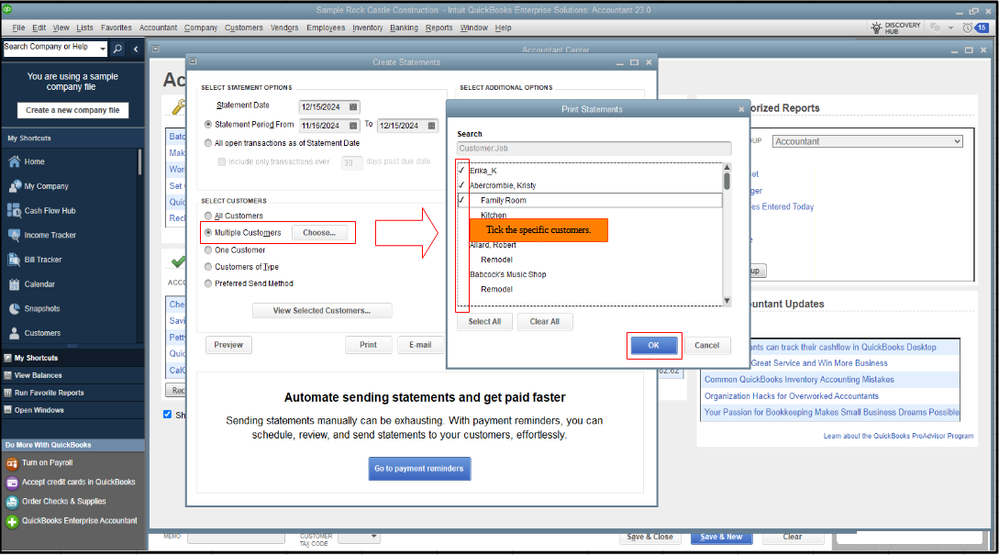Open Statement Date calendar picker icon
This screenshot has width=999, height=555.
click(353, 107)
